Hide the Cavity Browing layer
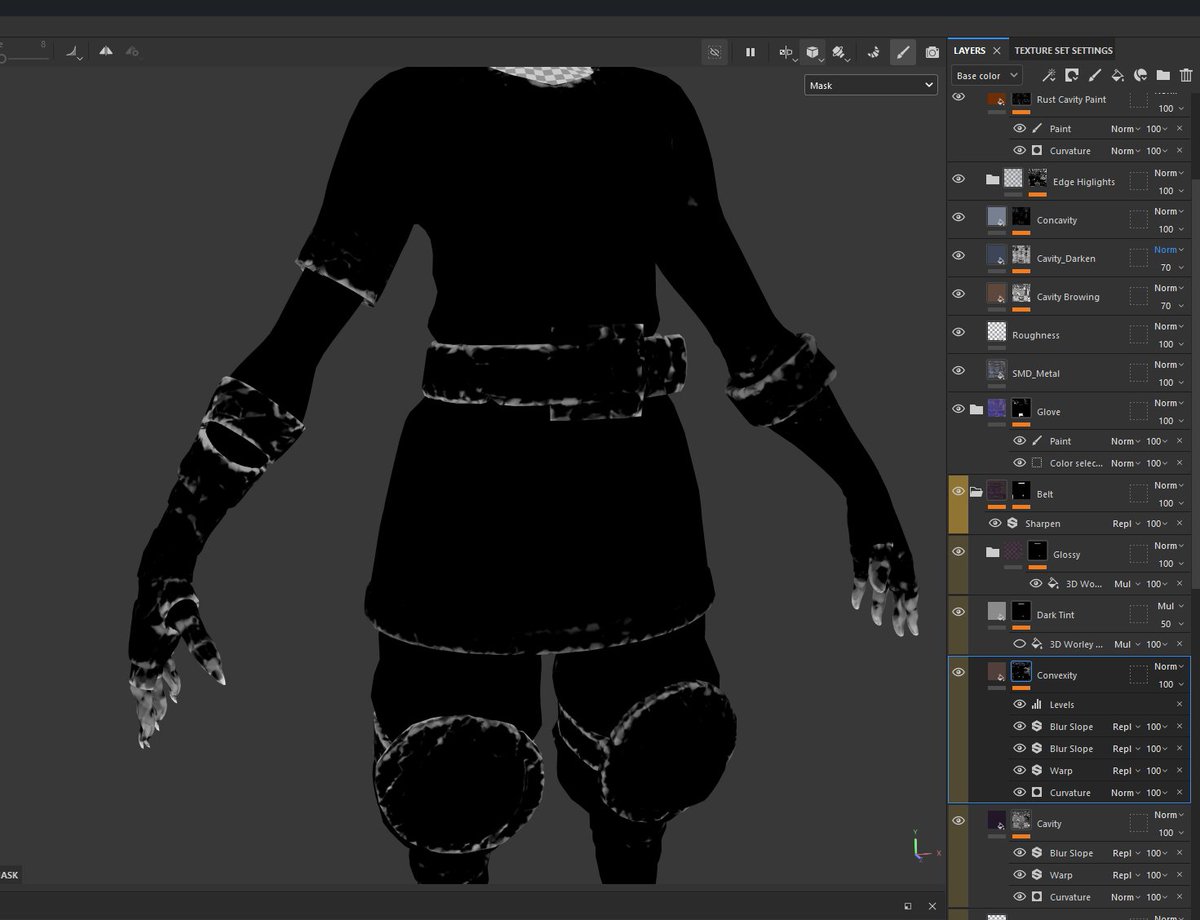The image size is (1200, 920). tap(958, 293)
